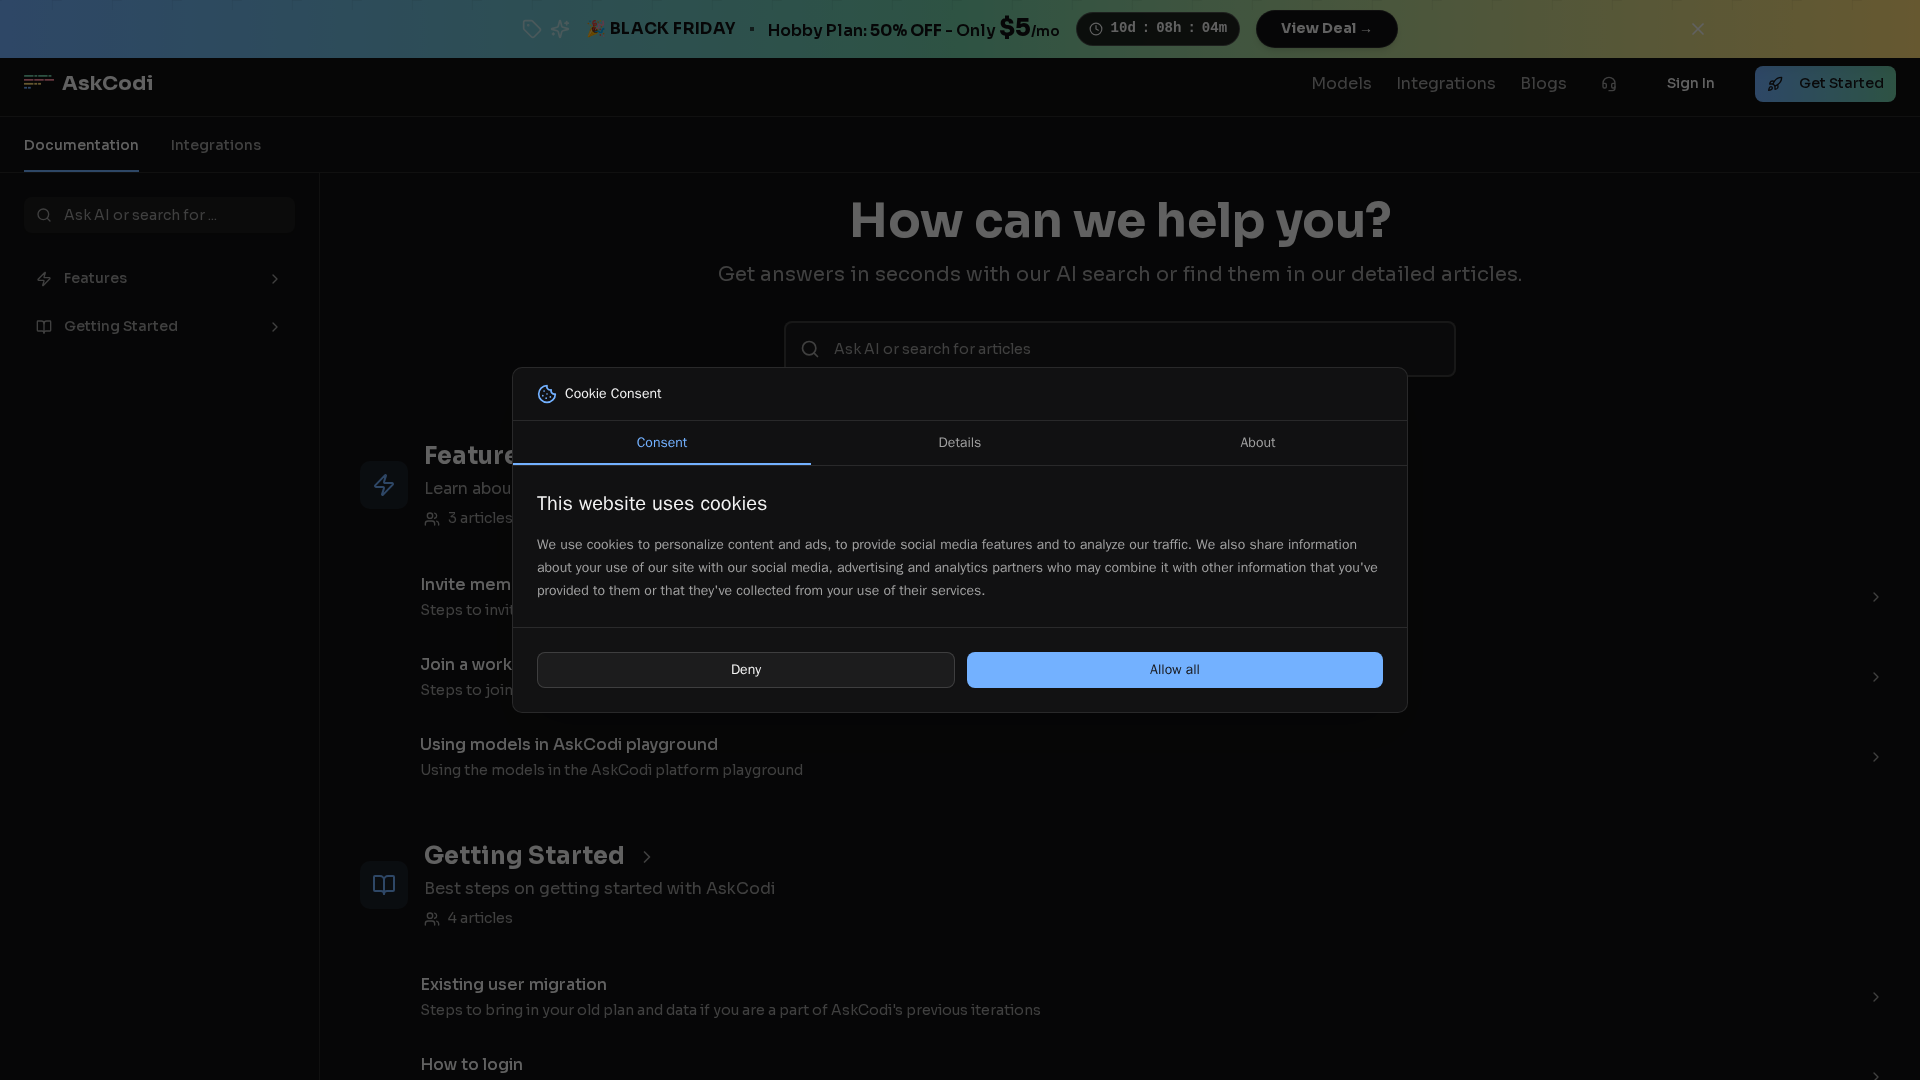
Task: Click the cookie icon in consent dialog
Action: pyautogui.click(x=547, y=394)
